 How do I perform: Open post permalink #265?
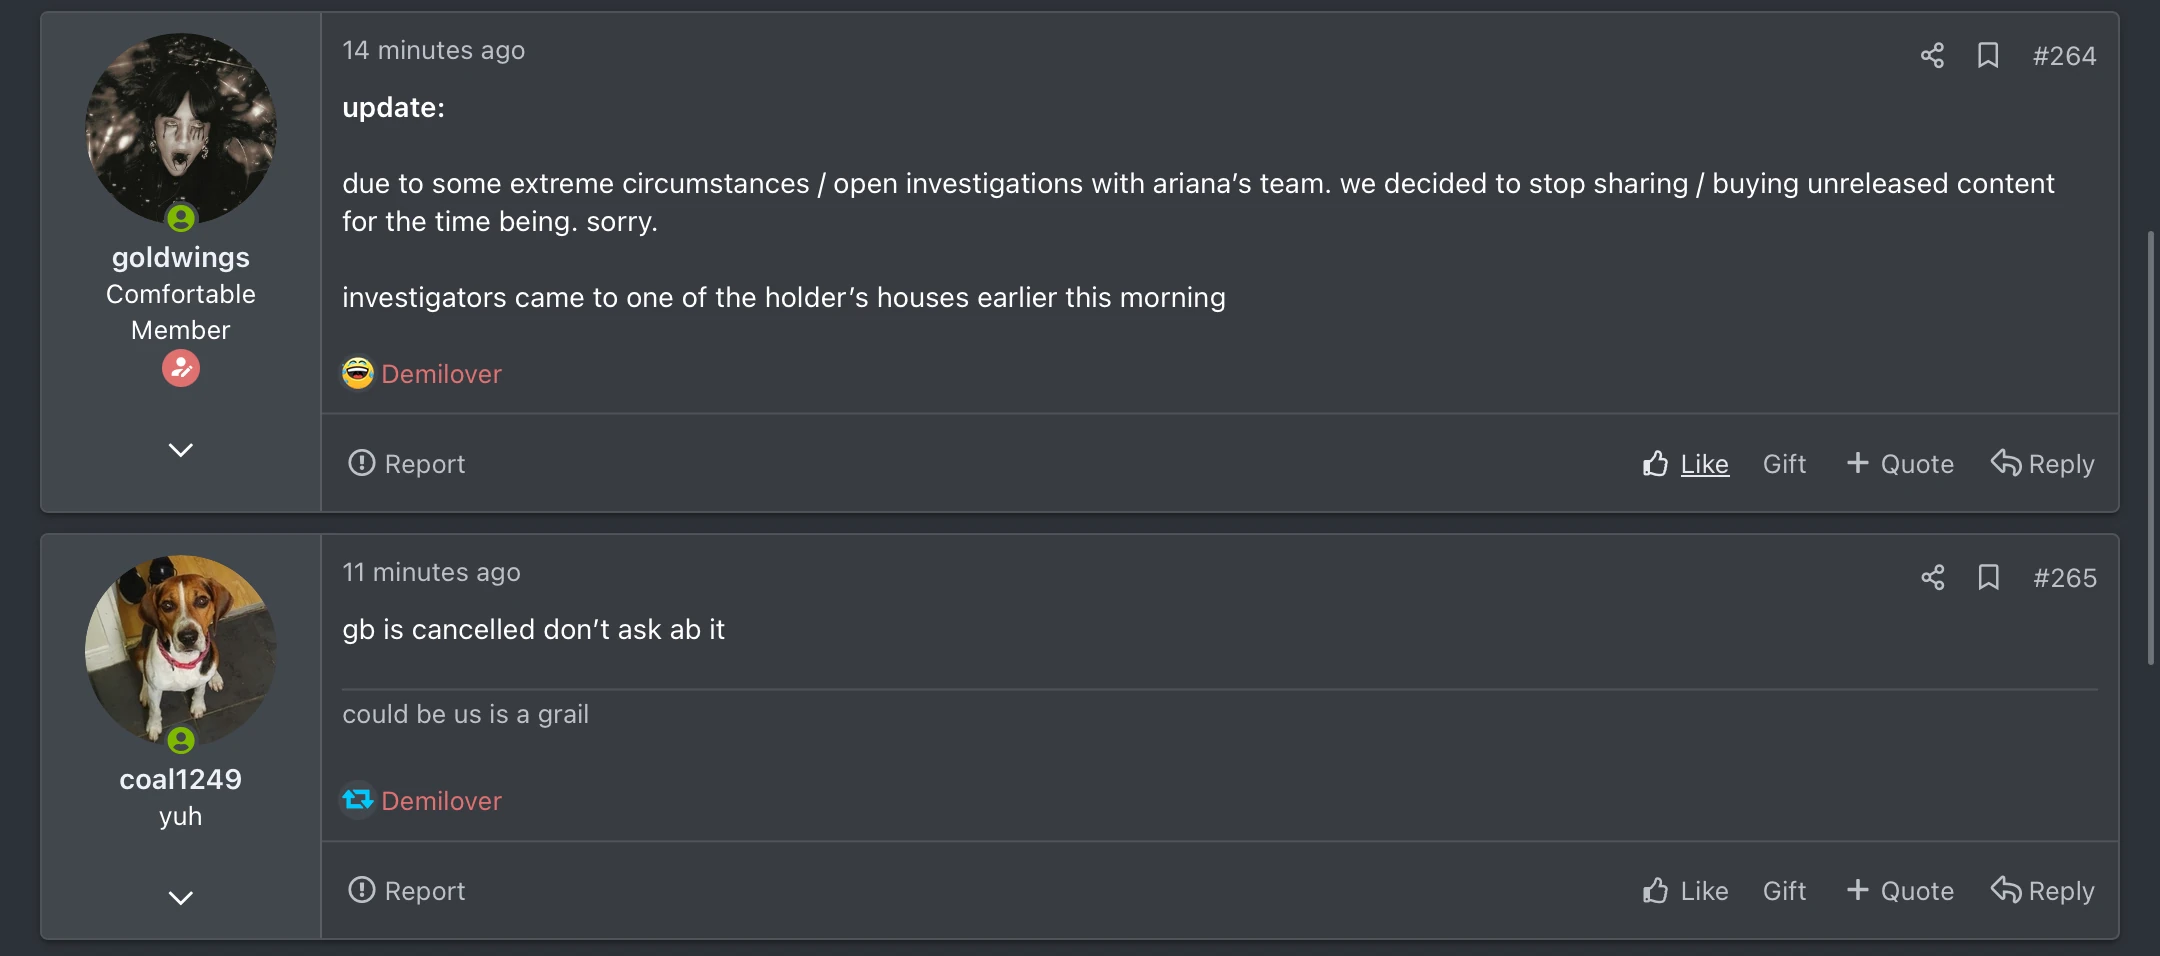click(x=2065, y=578)
